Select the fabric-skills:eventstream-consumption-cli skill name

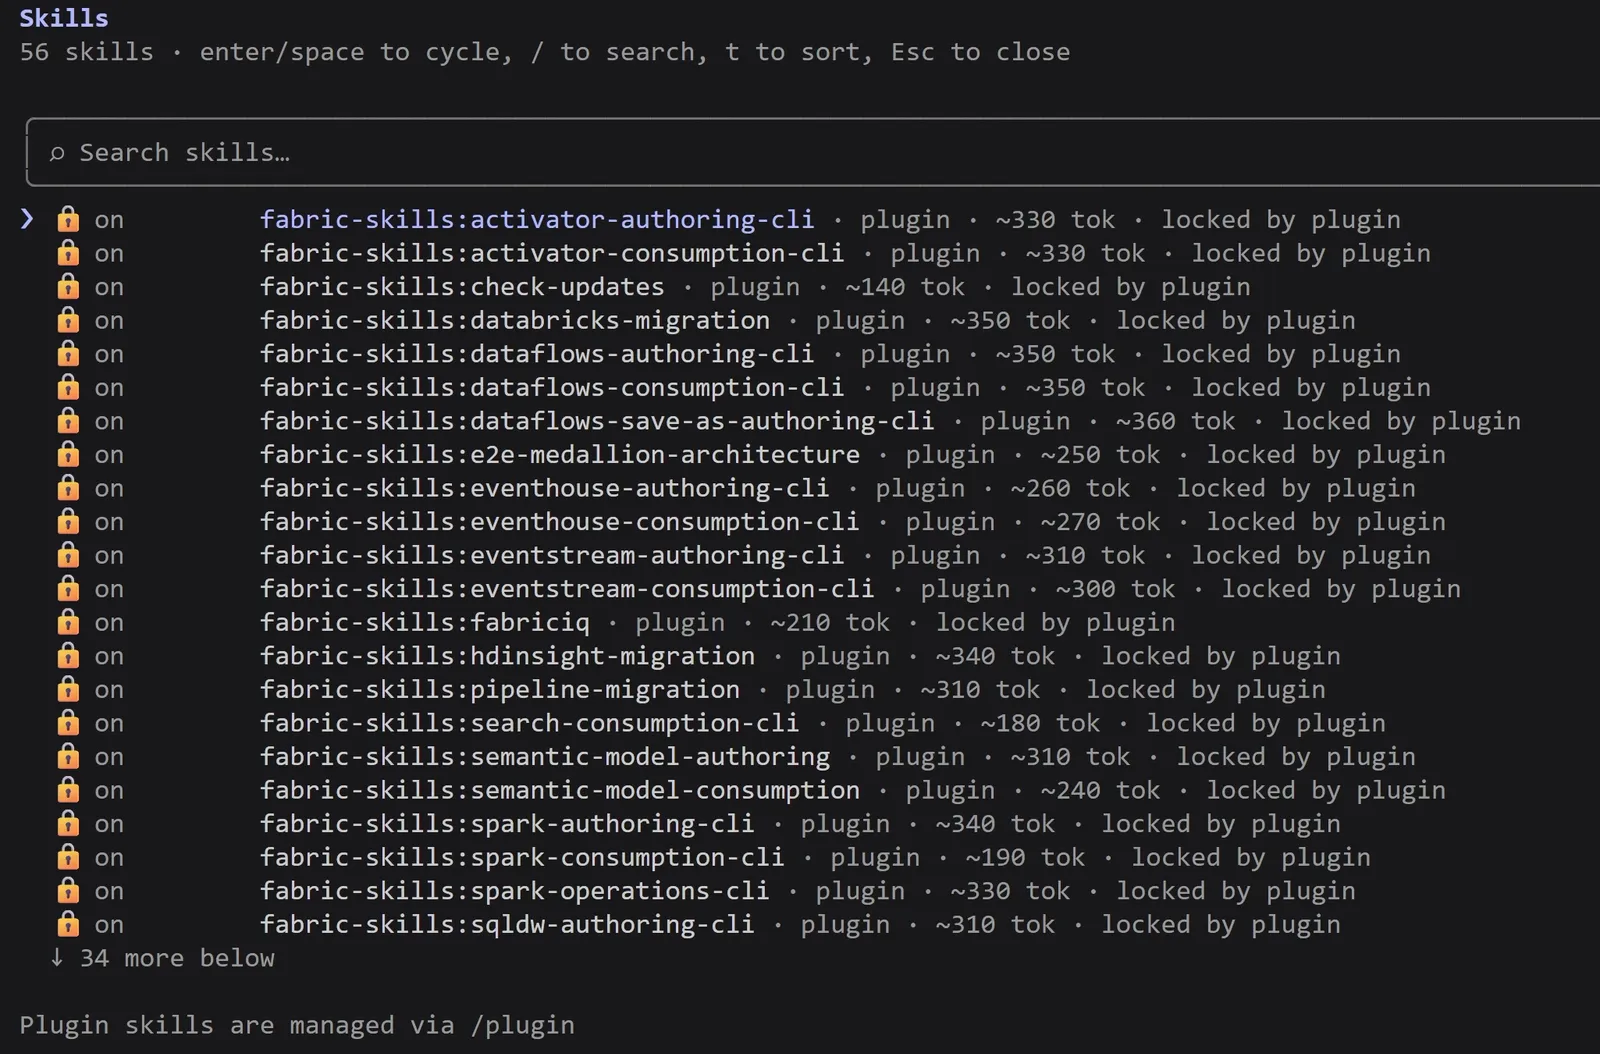point(567,589)
